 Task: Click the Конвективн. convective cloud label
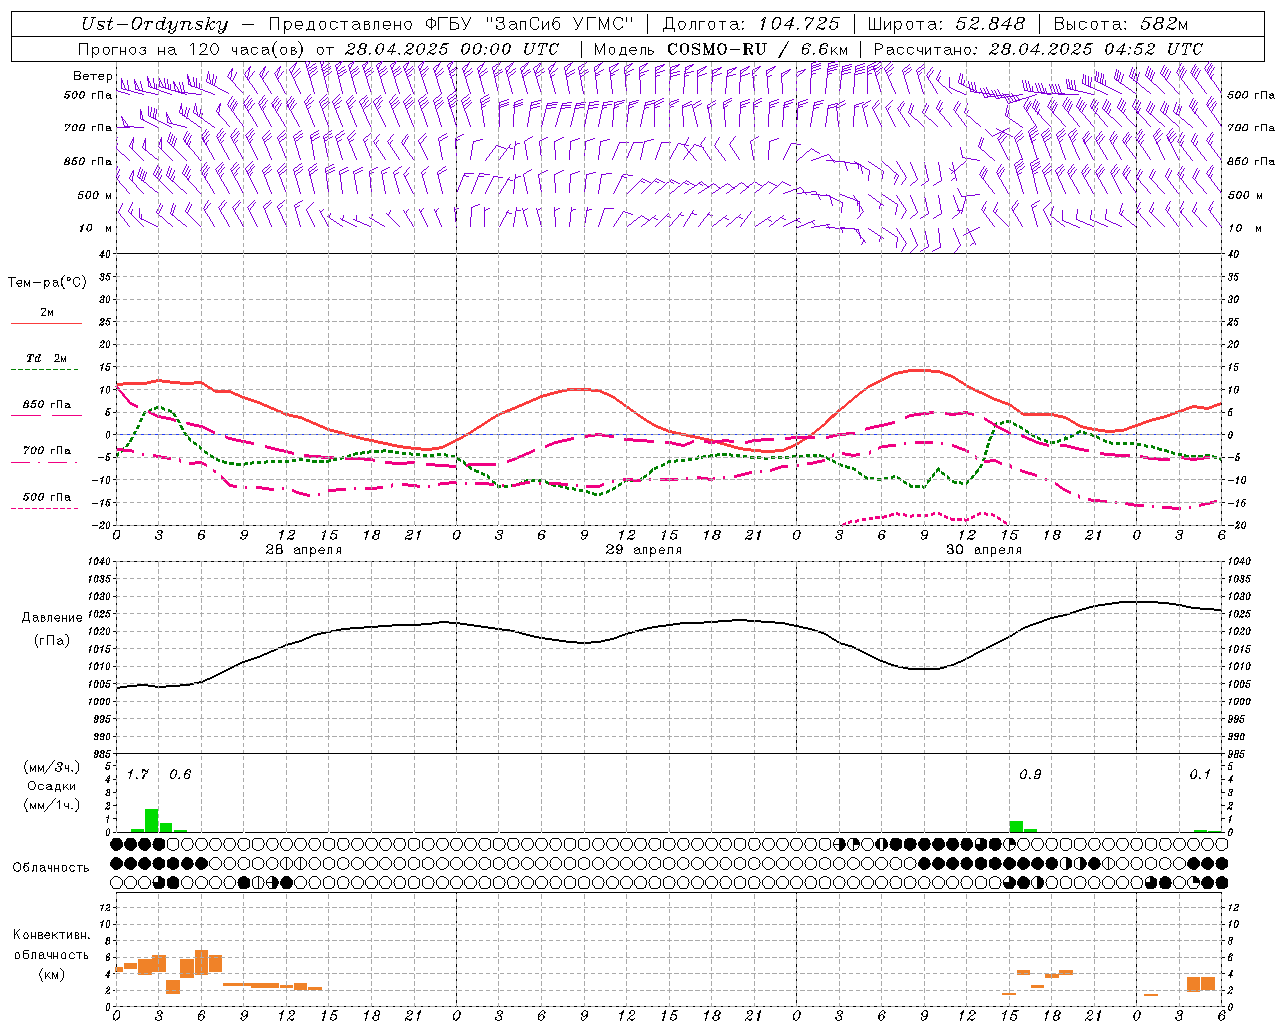click(52, 935)
